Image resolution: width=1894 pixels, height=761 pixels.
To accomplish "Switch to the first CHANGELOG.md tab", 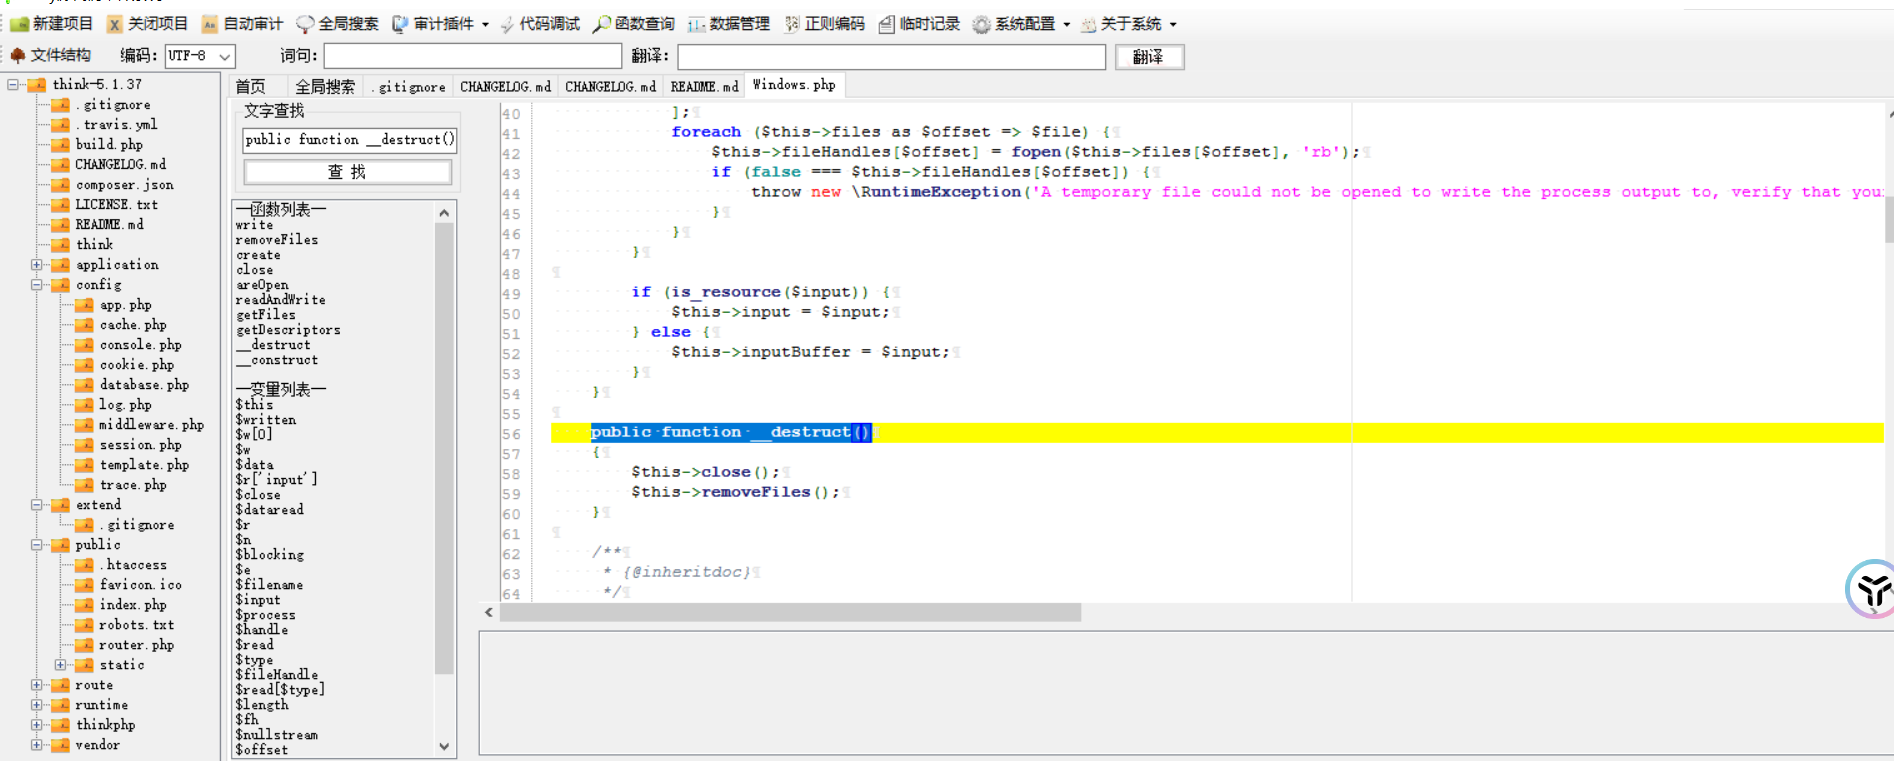I will pos(505,87).
